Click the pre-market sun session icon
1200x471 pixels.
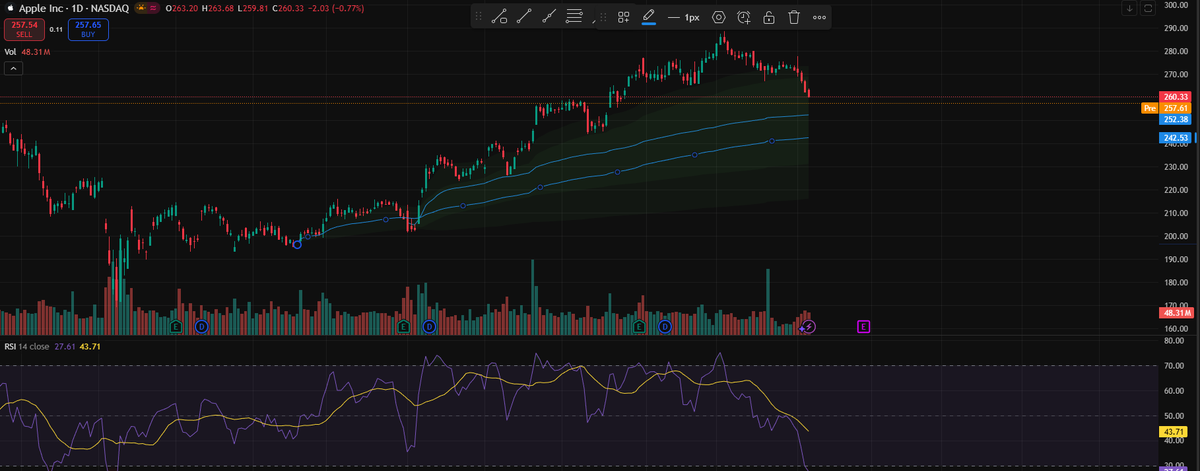(142, 8)
